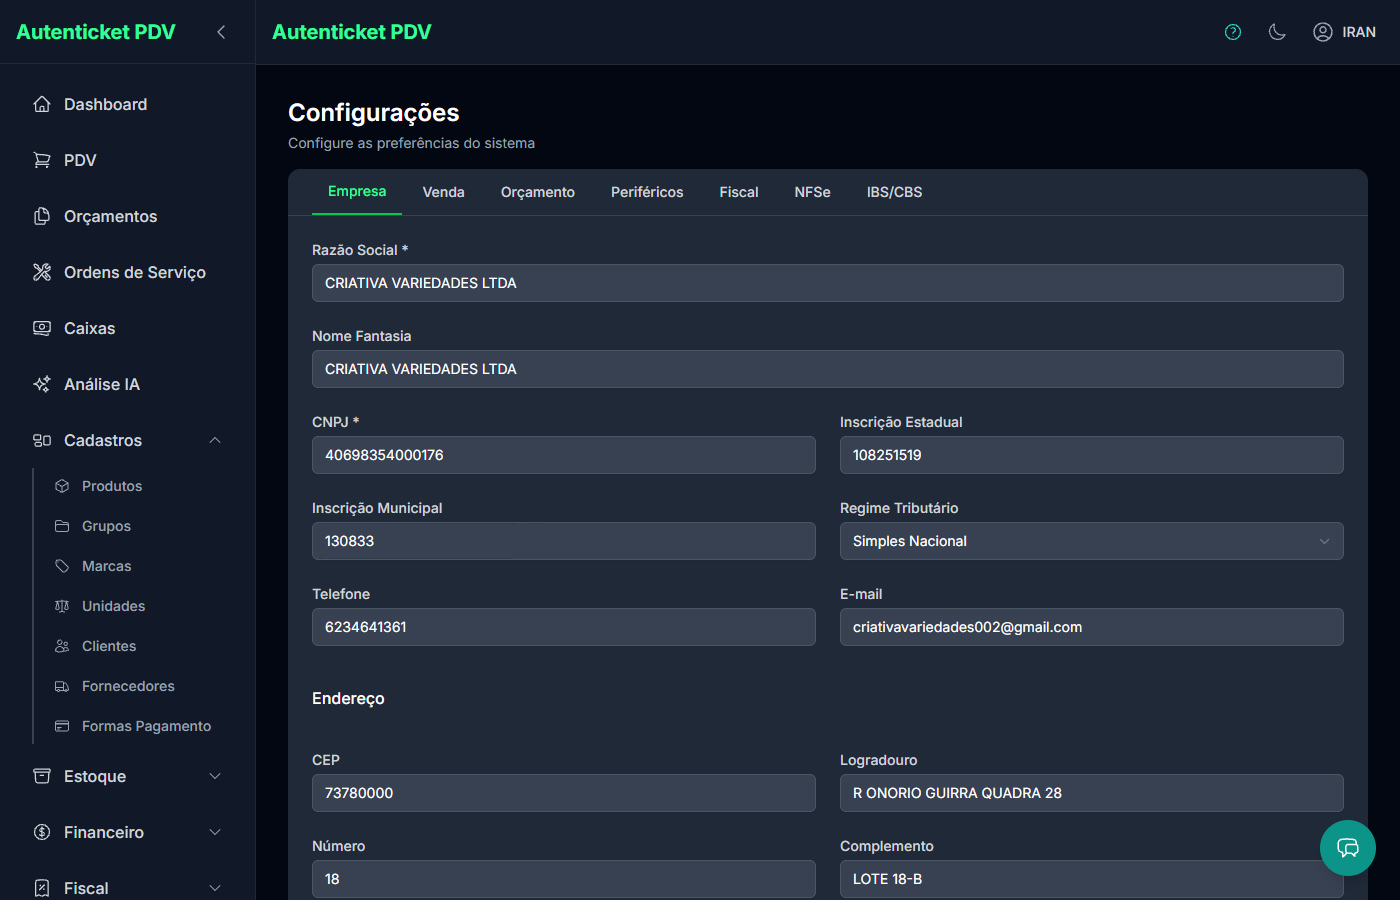Image resolution: width=1400 pixels, height=900 pixels.
Task: Open the chat support bubble icon
Action: point(1347,847)
